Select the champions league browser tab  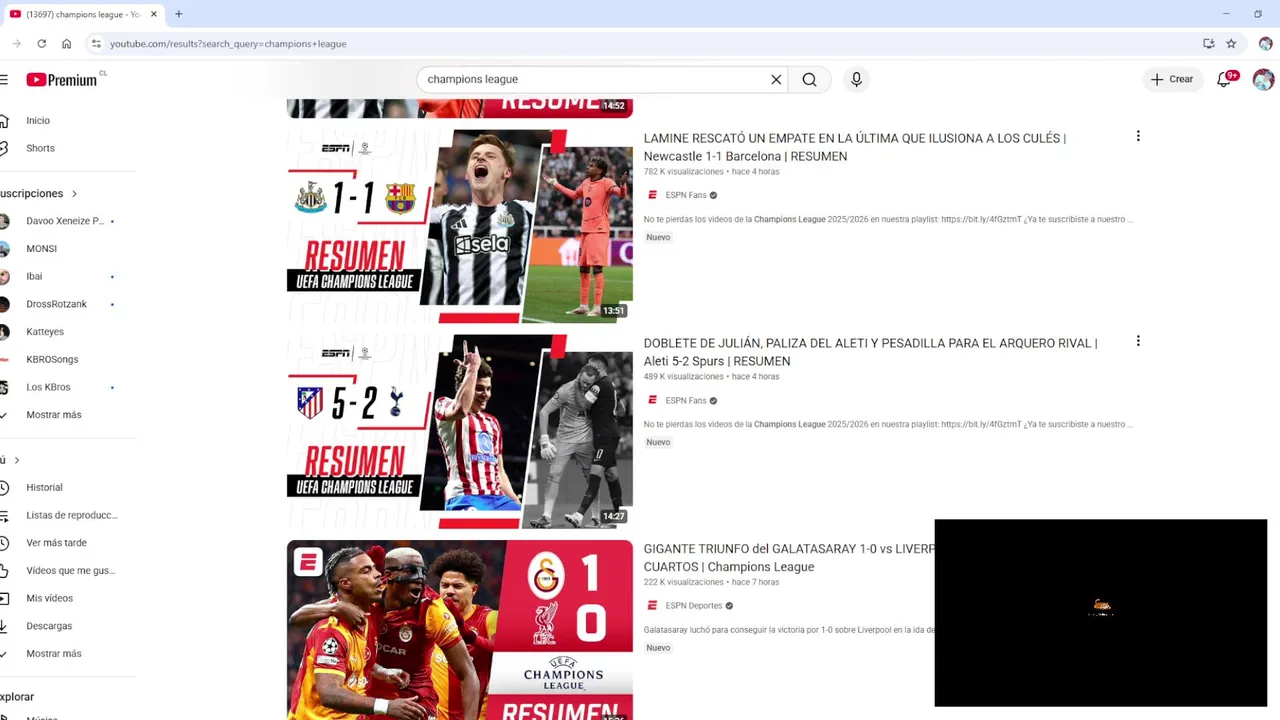click(84, 14)
